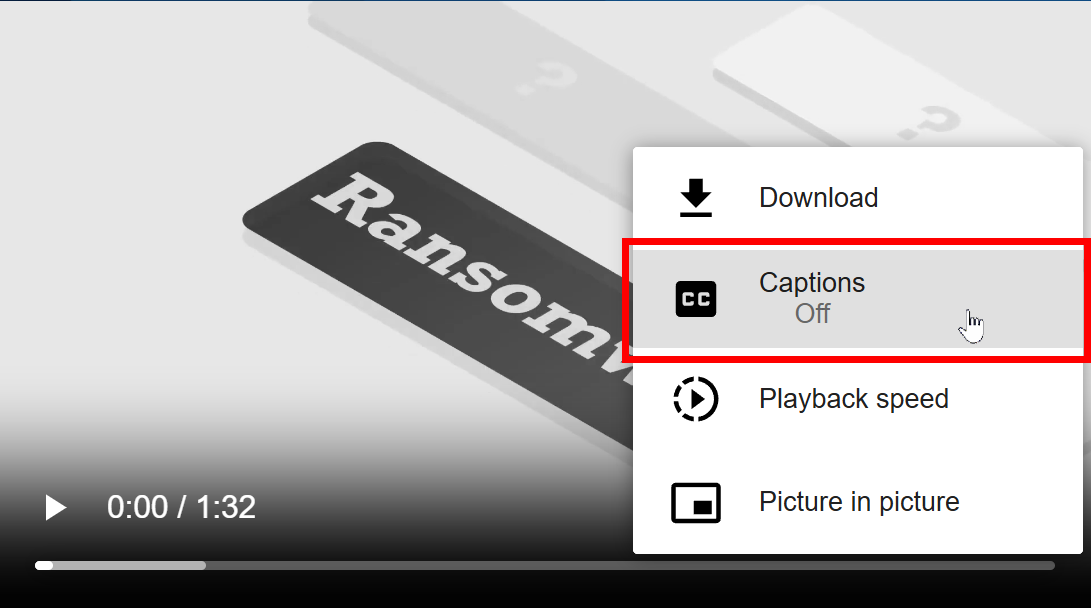This screenshot has width=1091, height=608.
Task: Click the highlighted Captions row near the cursor
Action: tap(857, 299)
